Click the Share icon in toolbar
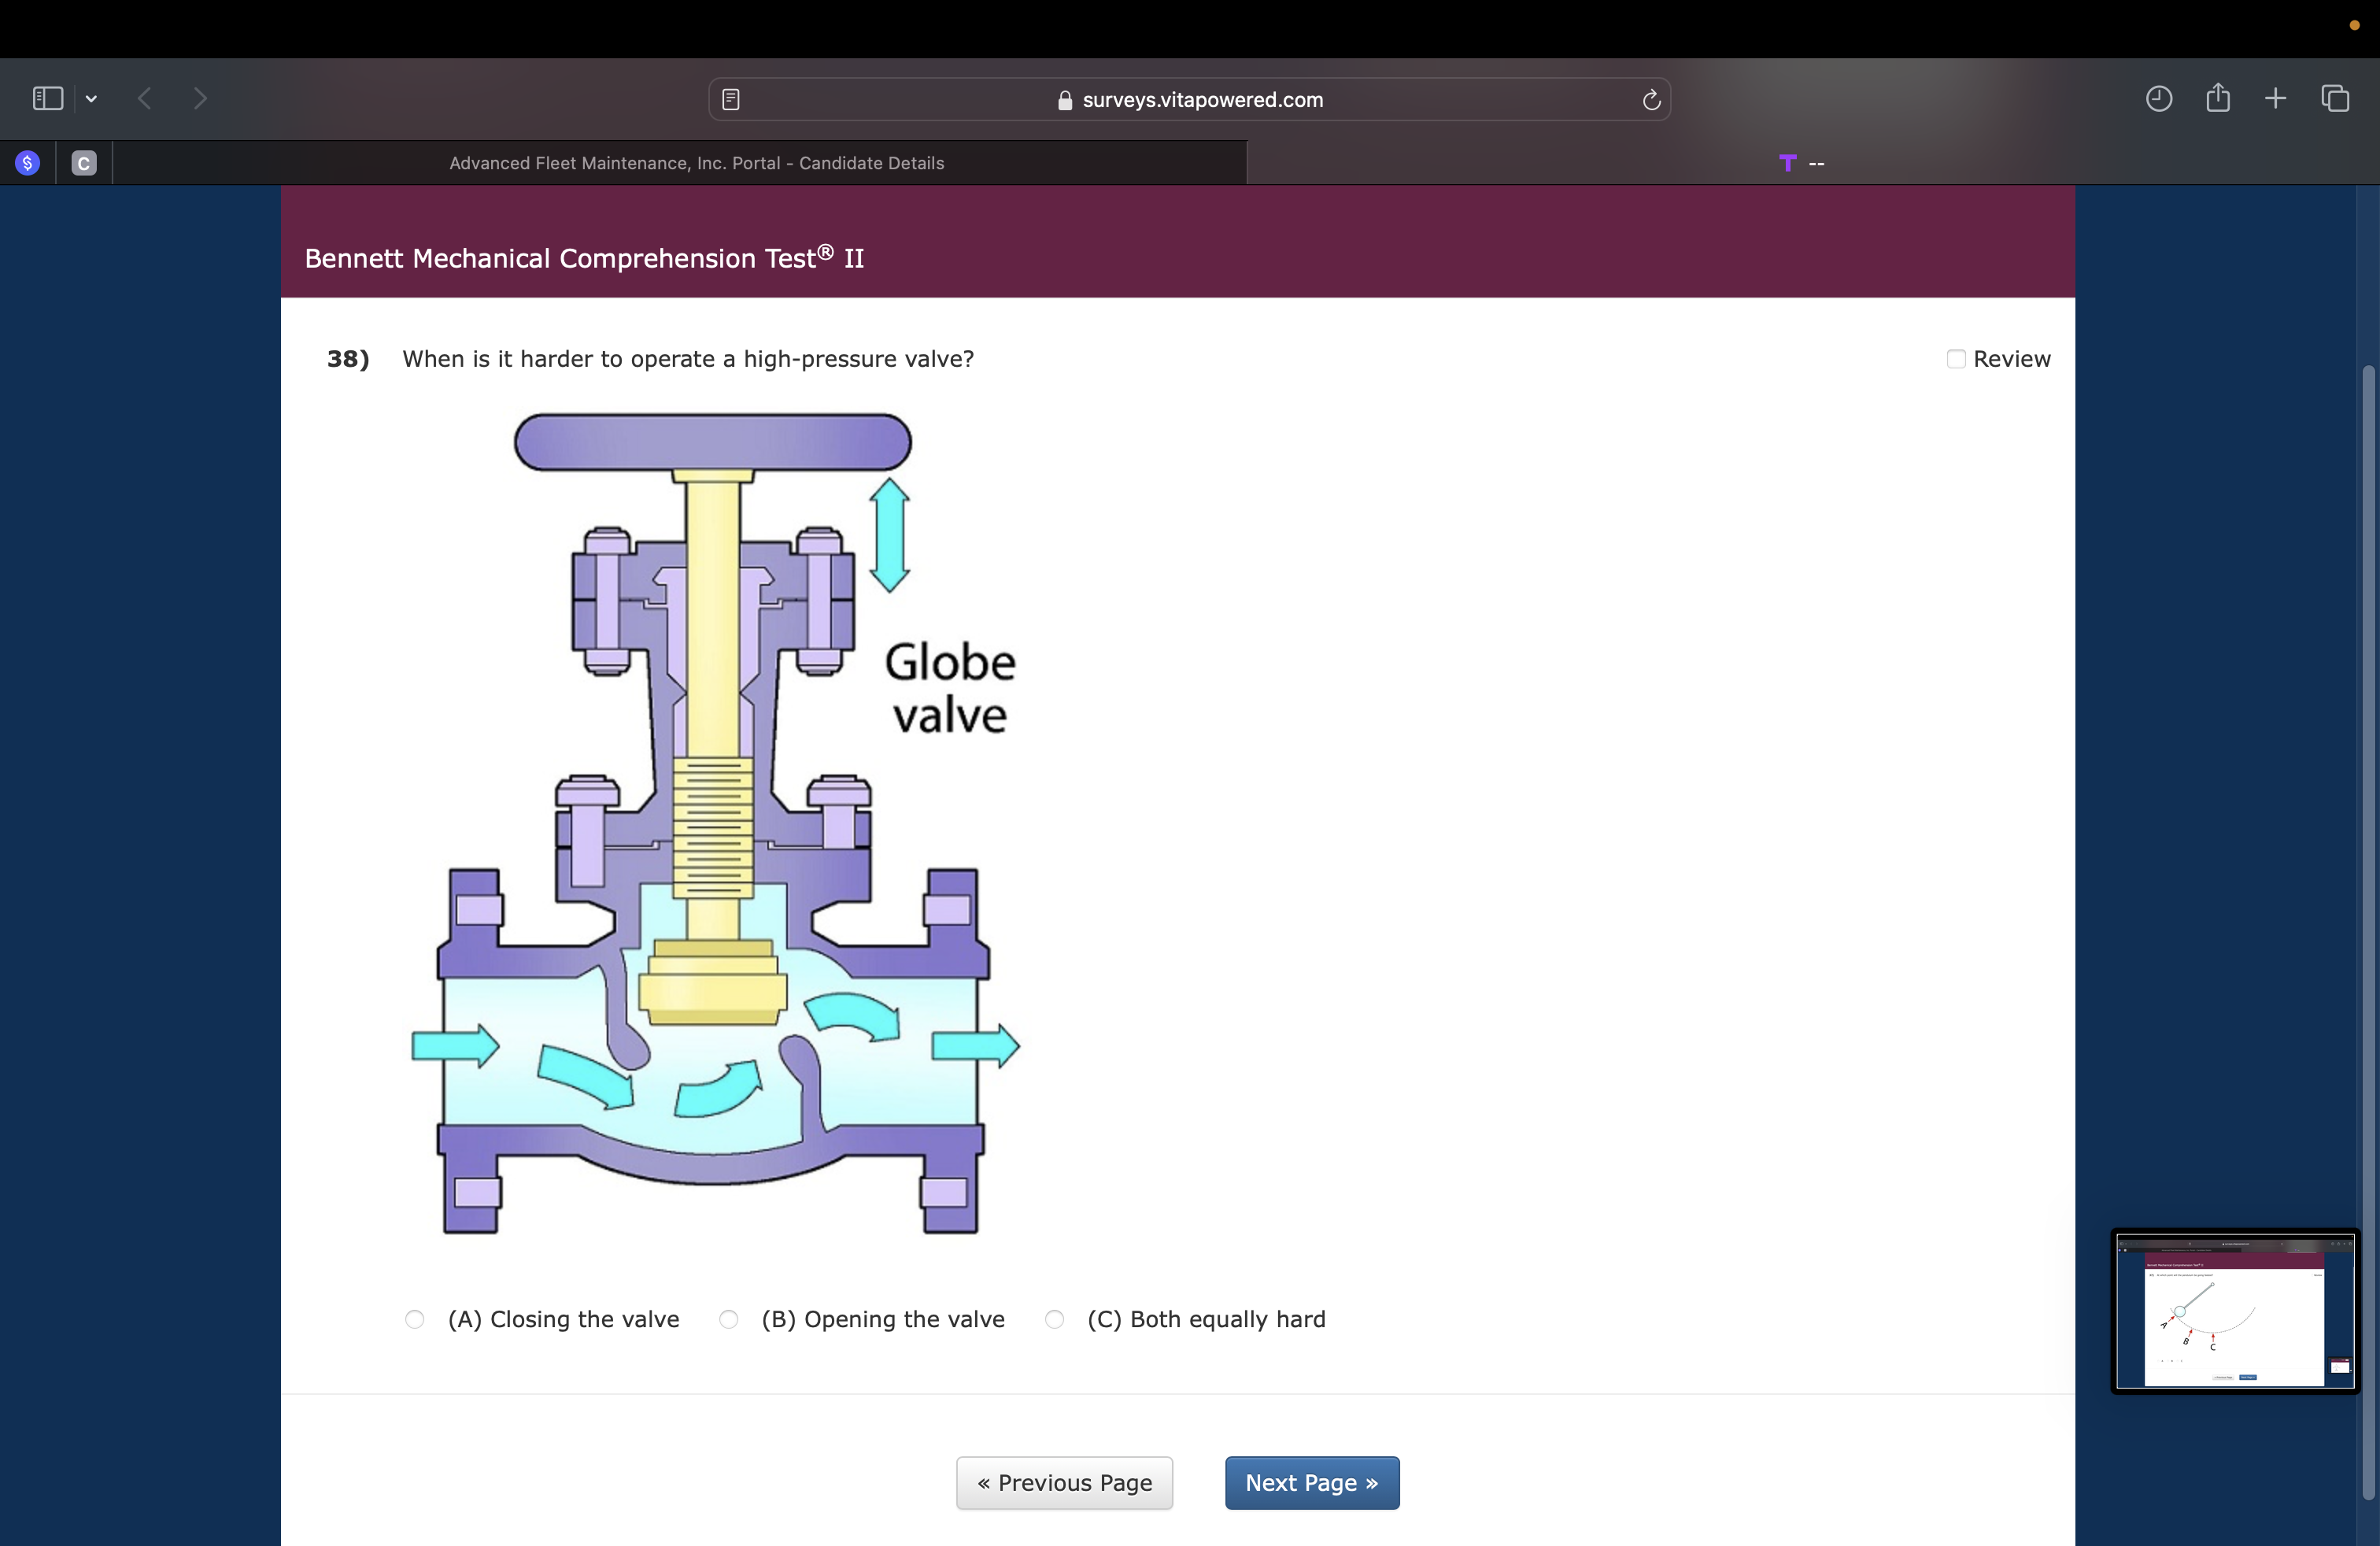The width and height of the screenshot is (2380, 1546). tap(2217, 98)
